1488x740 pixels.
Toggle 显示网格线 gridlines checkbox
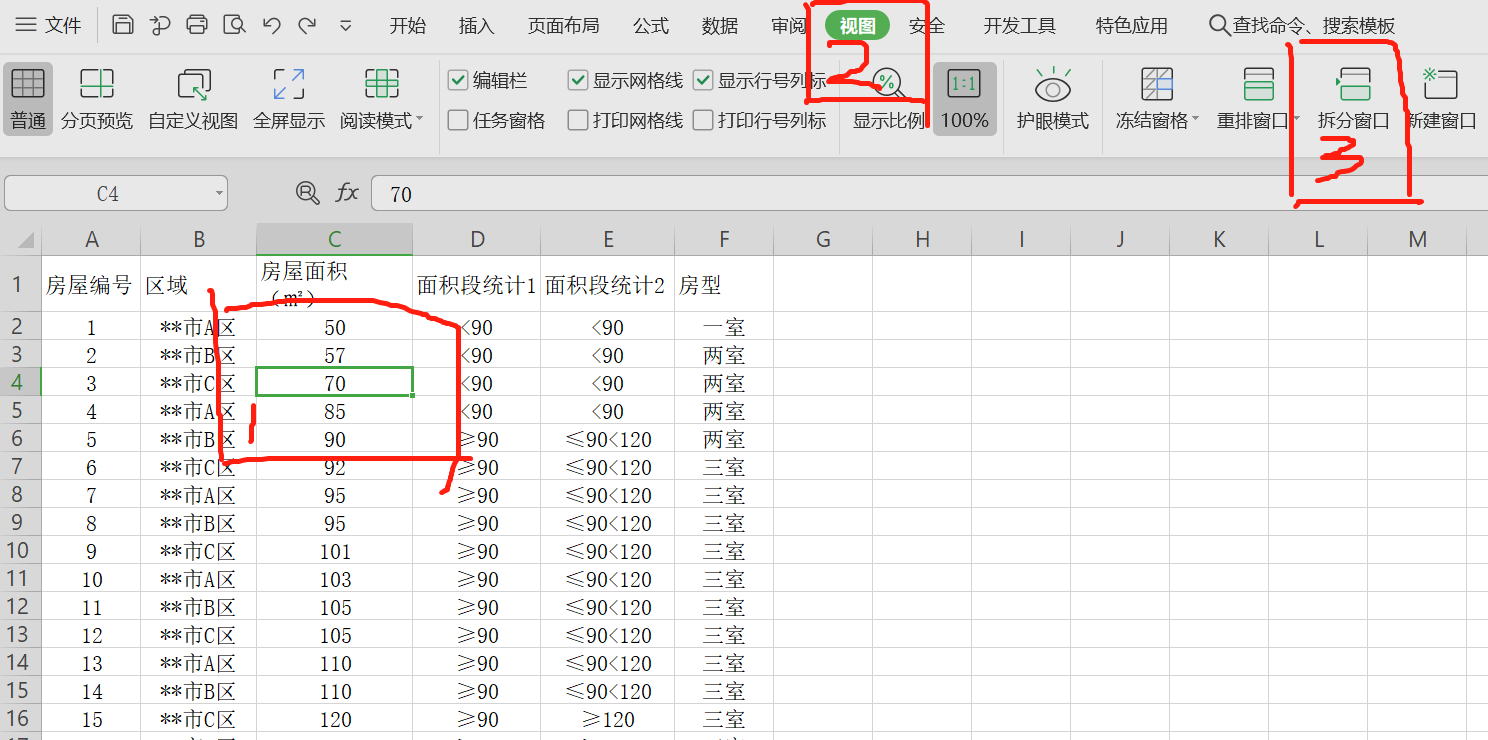(578, 81)
